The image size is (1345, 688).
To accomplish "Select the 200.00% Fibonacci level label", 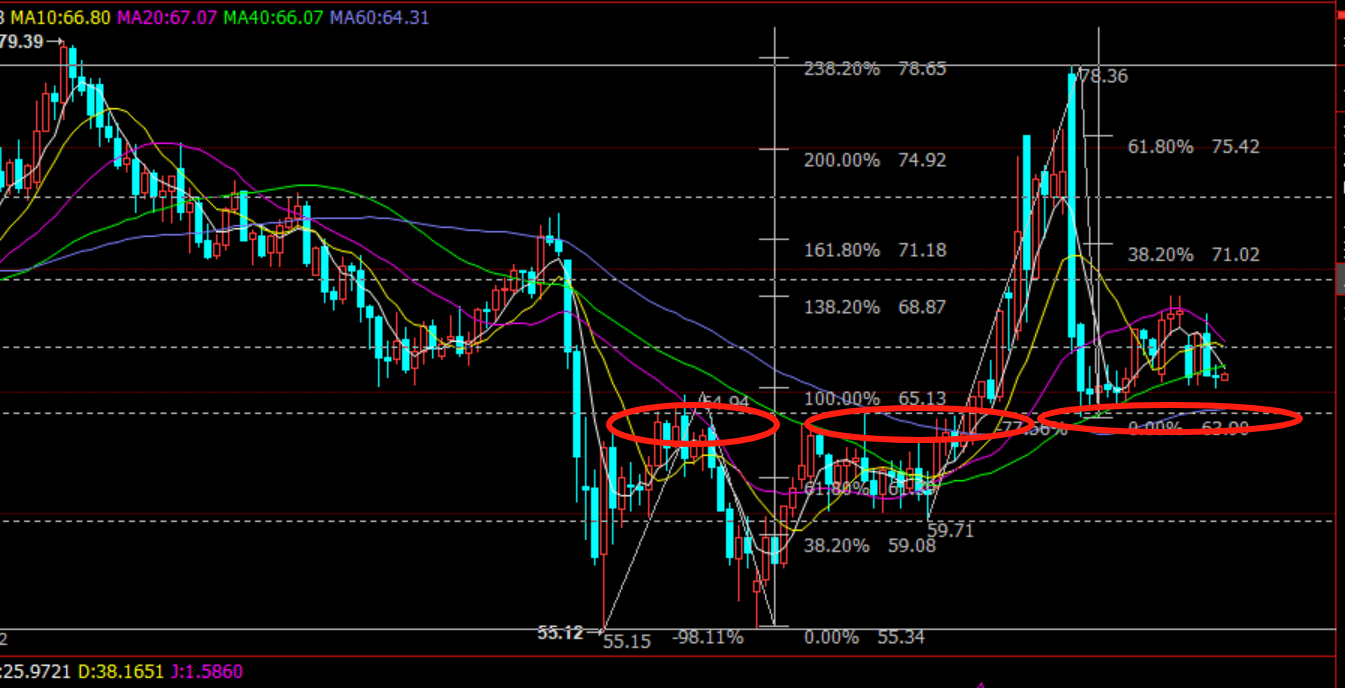I will tap(842, 160).
